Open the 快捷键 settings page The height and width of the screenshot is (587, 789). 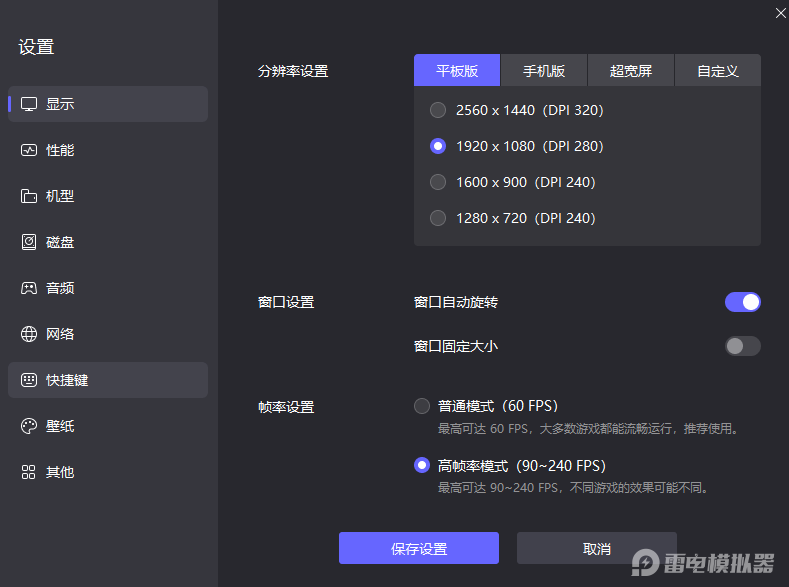click(108, 380)
